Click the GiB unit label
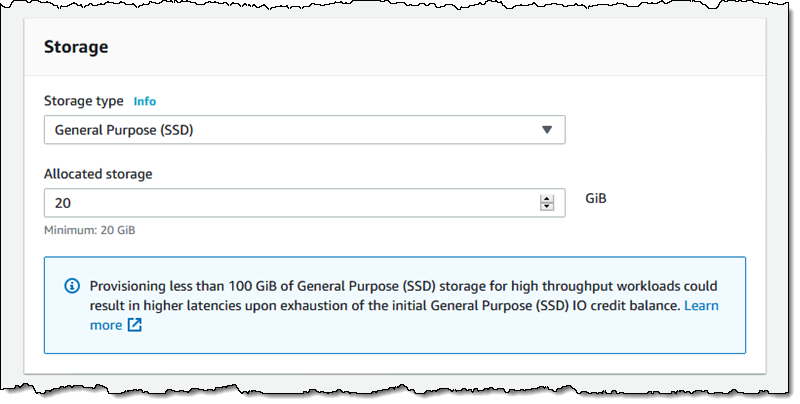The image size is (800, 404). [596, 199]
